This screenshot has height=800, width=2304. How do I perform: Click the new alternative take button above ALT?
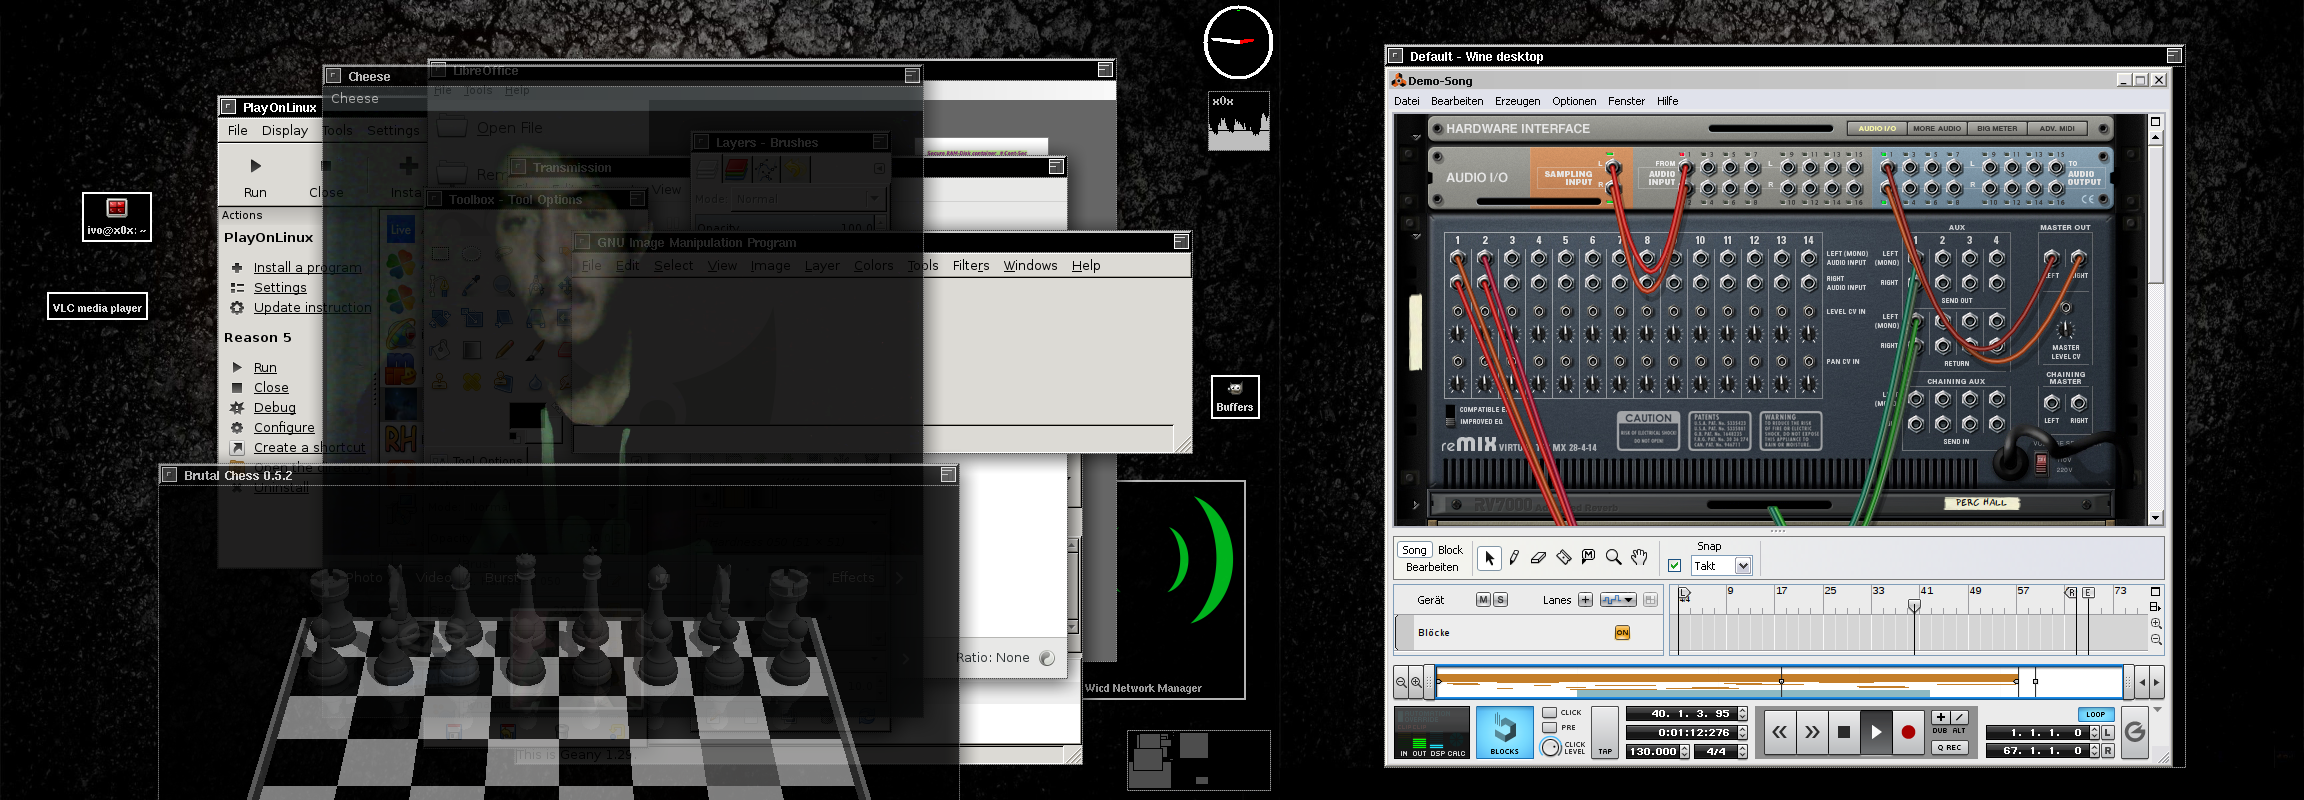pos(1960,717)
